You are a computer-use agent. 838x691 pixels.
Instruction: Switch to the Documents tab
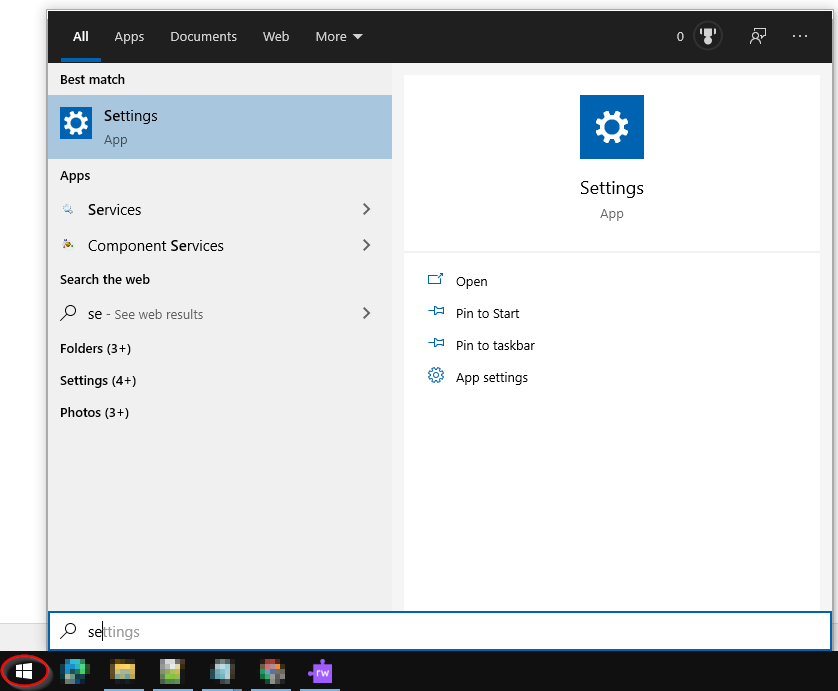[x=204, y=36]
